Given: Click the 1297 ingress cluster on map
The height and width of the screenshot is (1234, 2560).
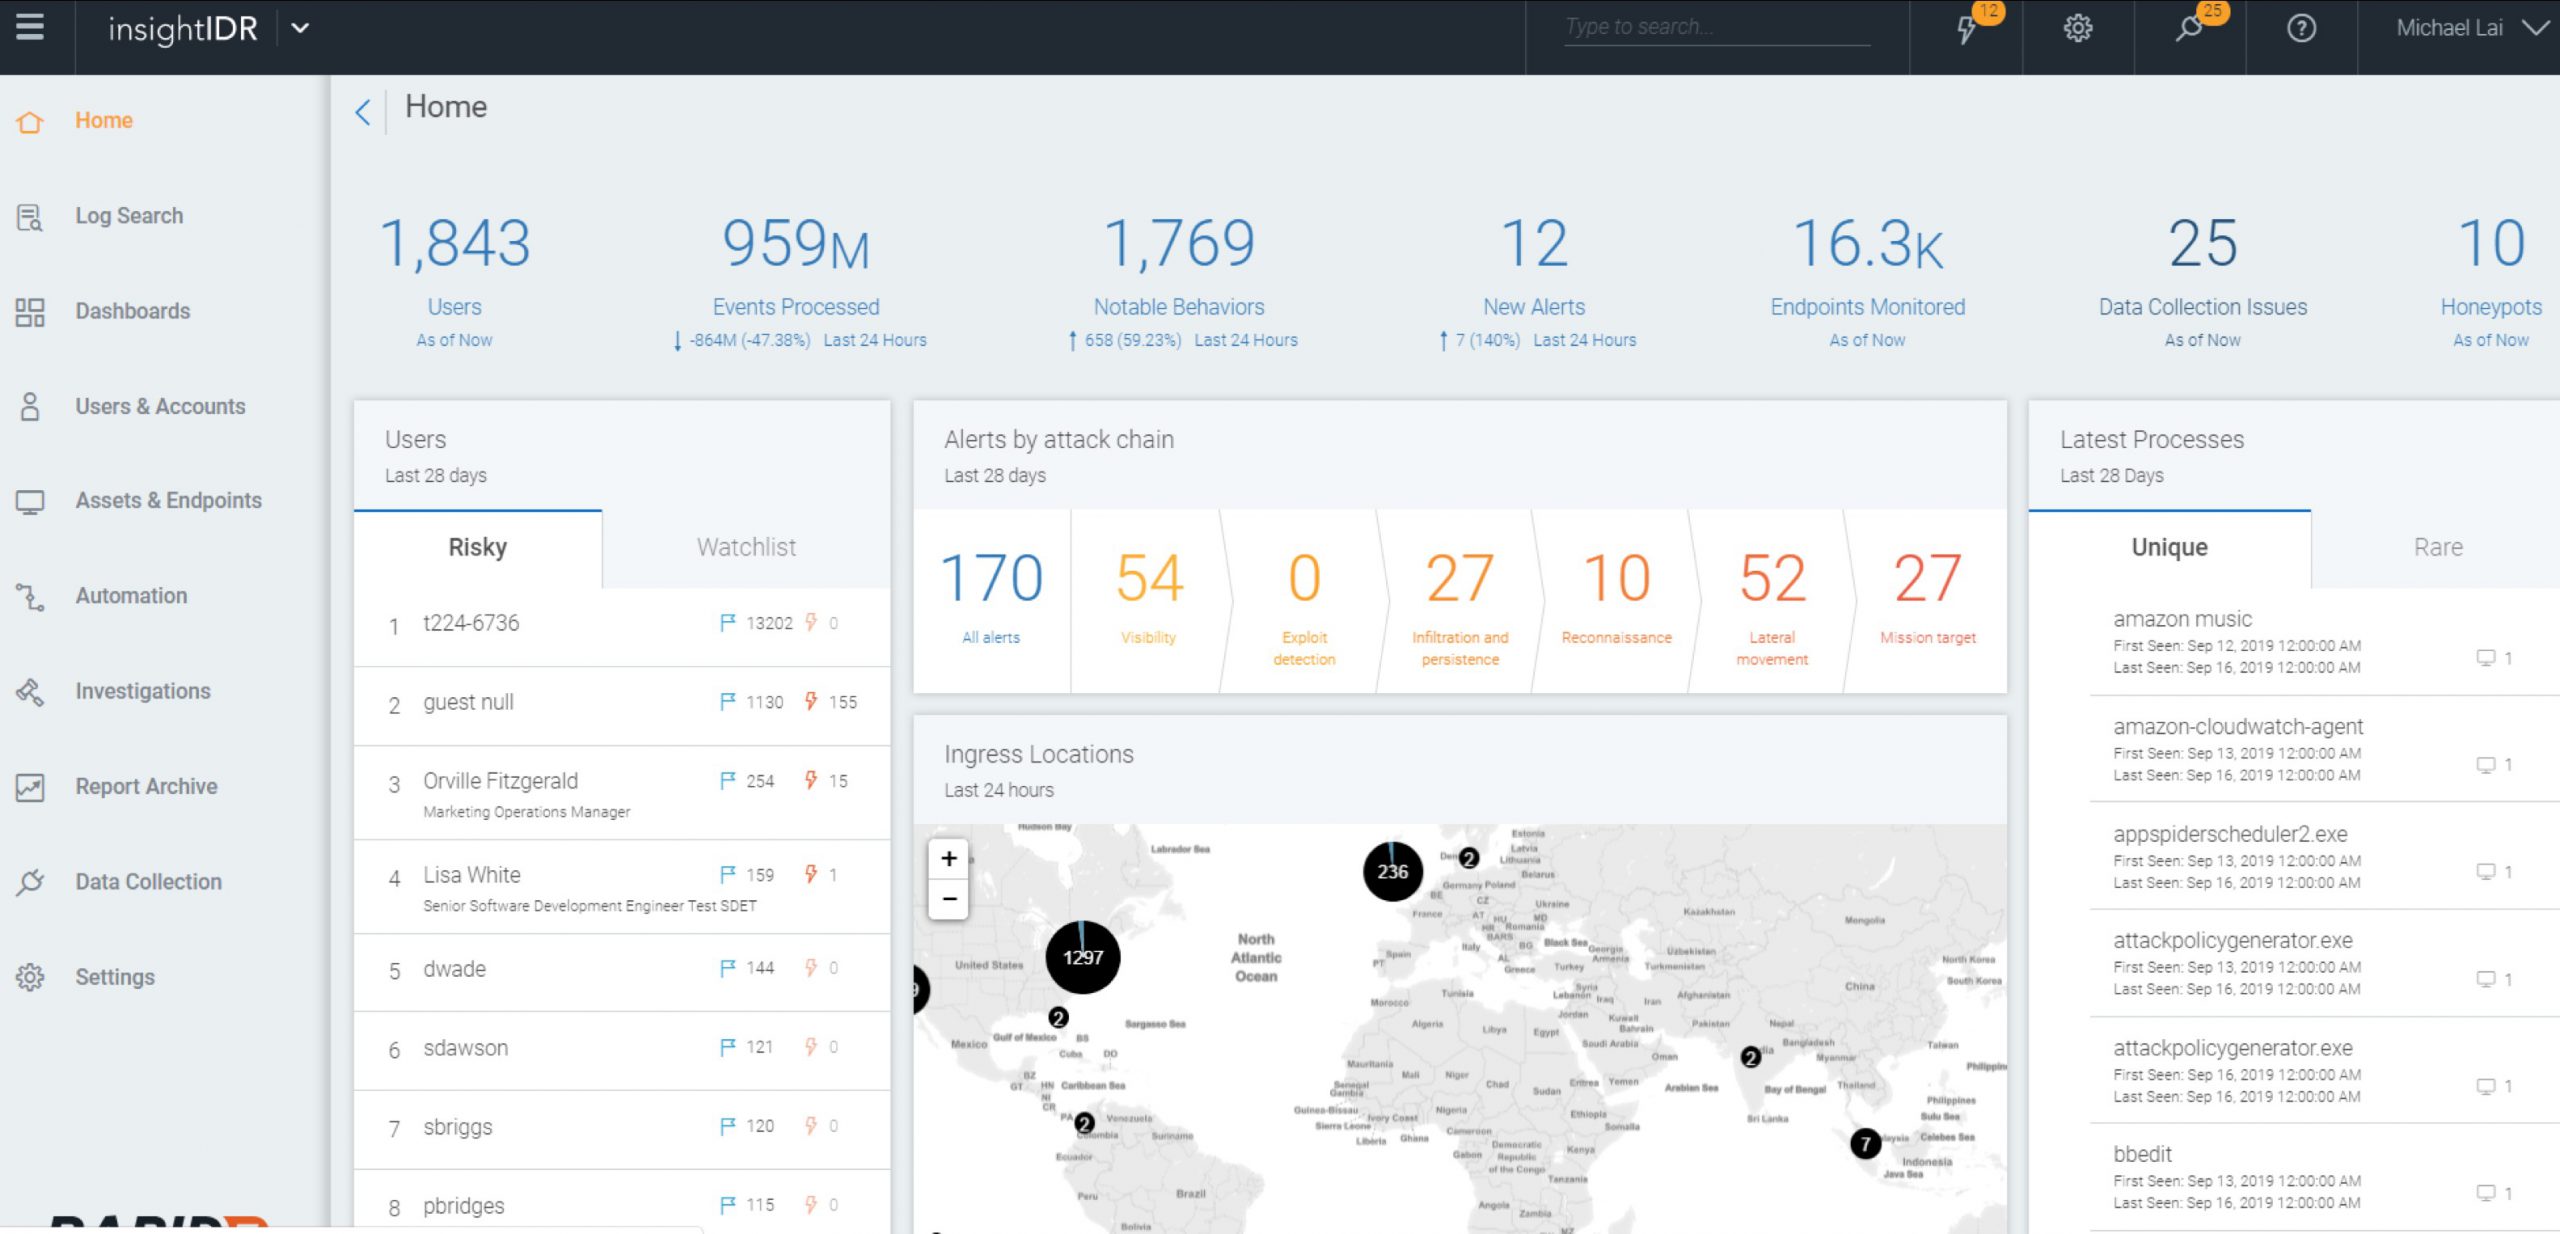Looking at the screenshot, I should coord(1083,957).
